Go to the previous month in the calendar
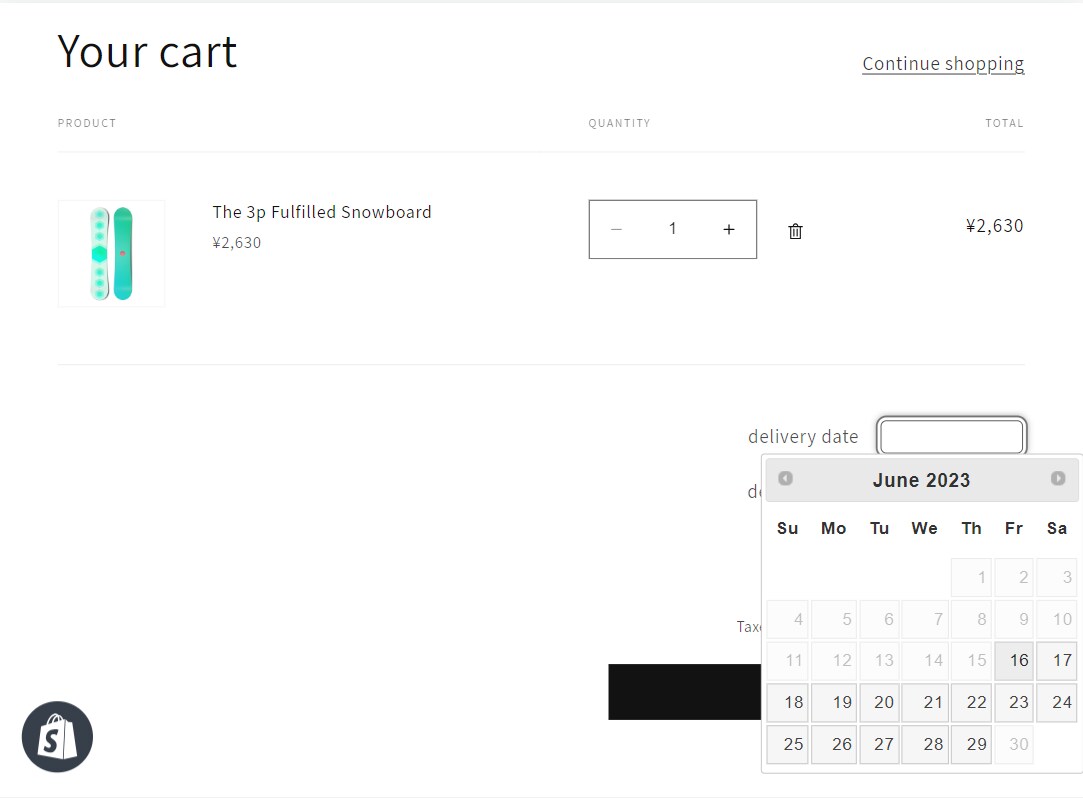Screen dimensions: 1083x798 (785, 478)
